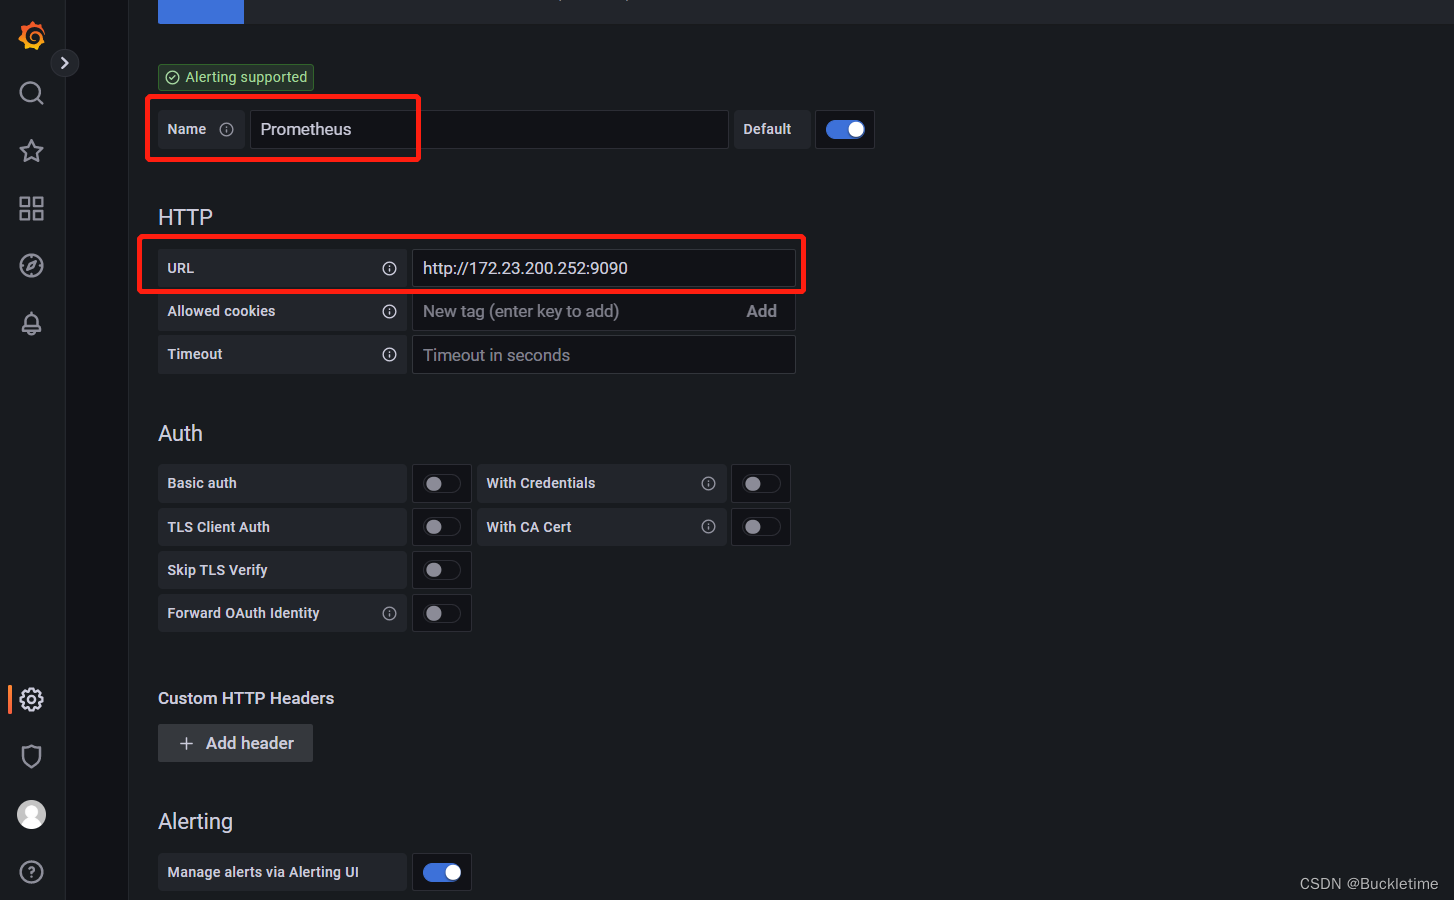1454x900 pixels.
Task: Click Add header button
Action: [235, 743]
